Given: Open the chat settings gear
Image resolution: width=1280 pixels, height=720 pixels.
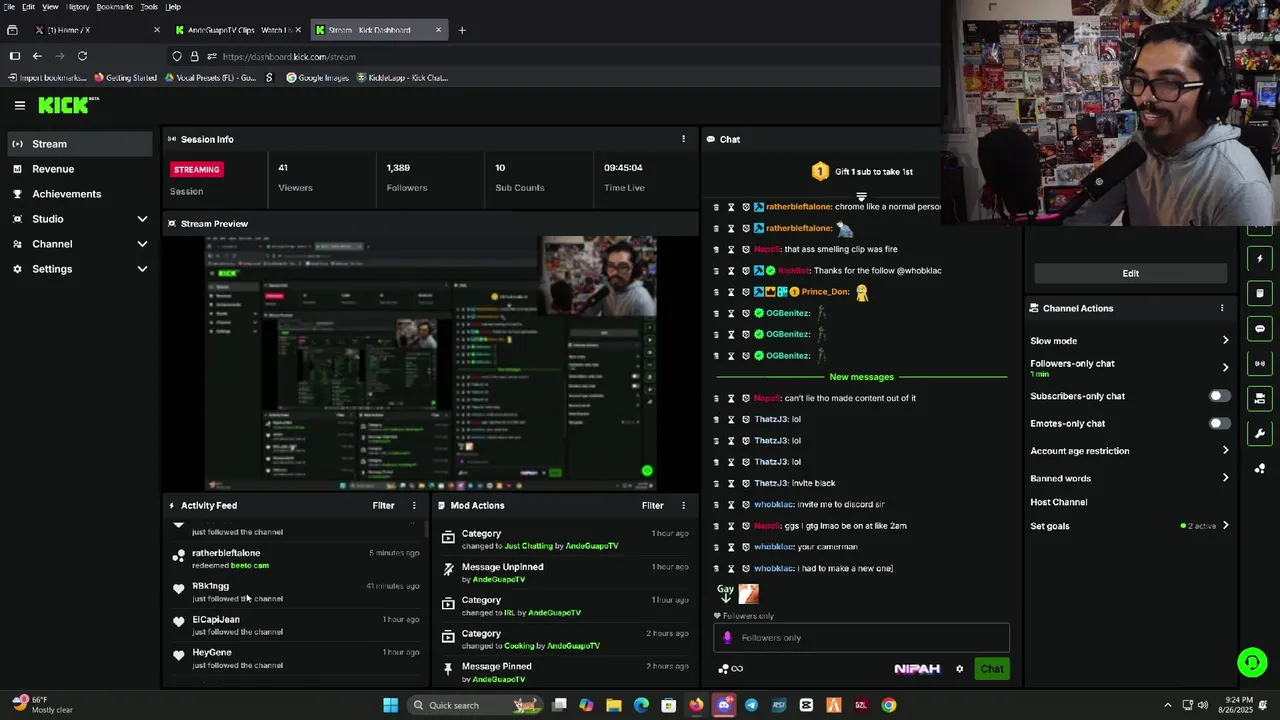Looking at the screenshot, I should (x=959, y=669).
